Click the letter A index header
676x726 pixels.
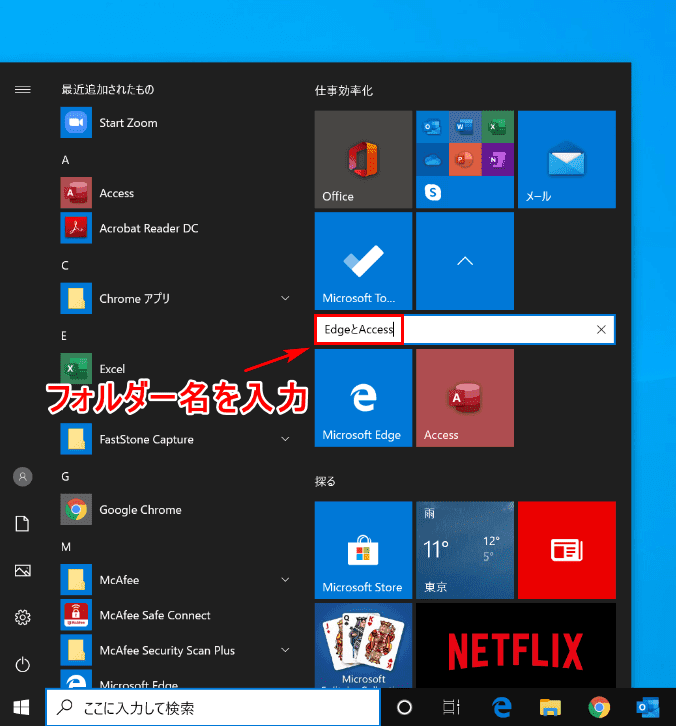pyautogui.click(x=65, y=160)
